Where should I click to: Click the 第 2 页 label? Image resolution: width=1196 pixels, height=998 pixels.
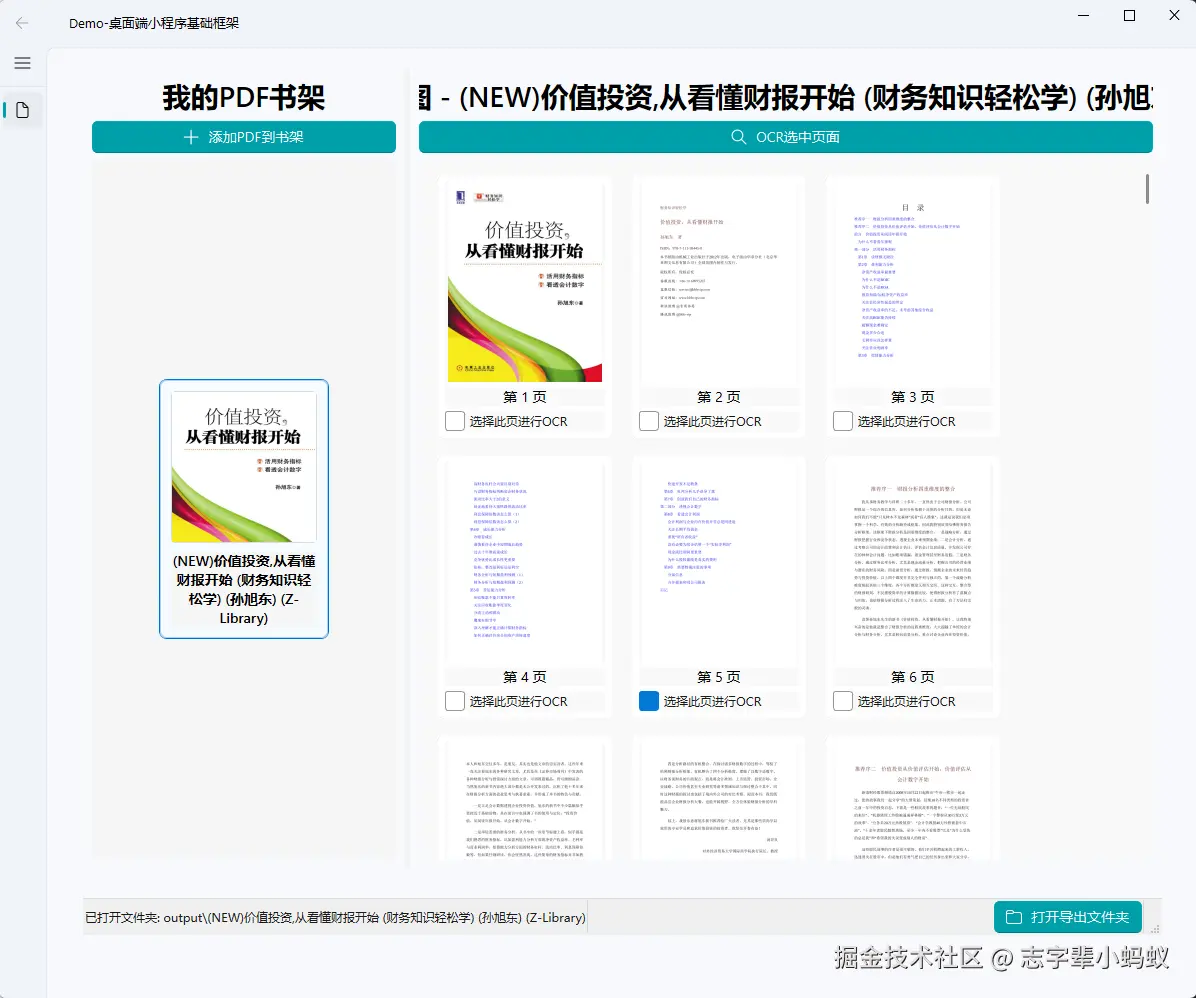[719, 397]
